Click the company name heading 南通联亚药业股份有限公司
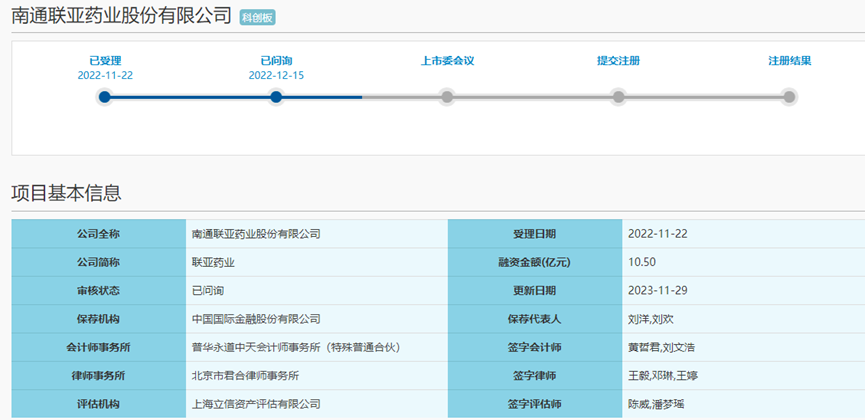The height and width of the screenshot is (420, 865). [121, 17]
